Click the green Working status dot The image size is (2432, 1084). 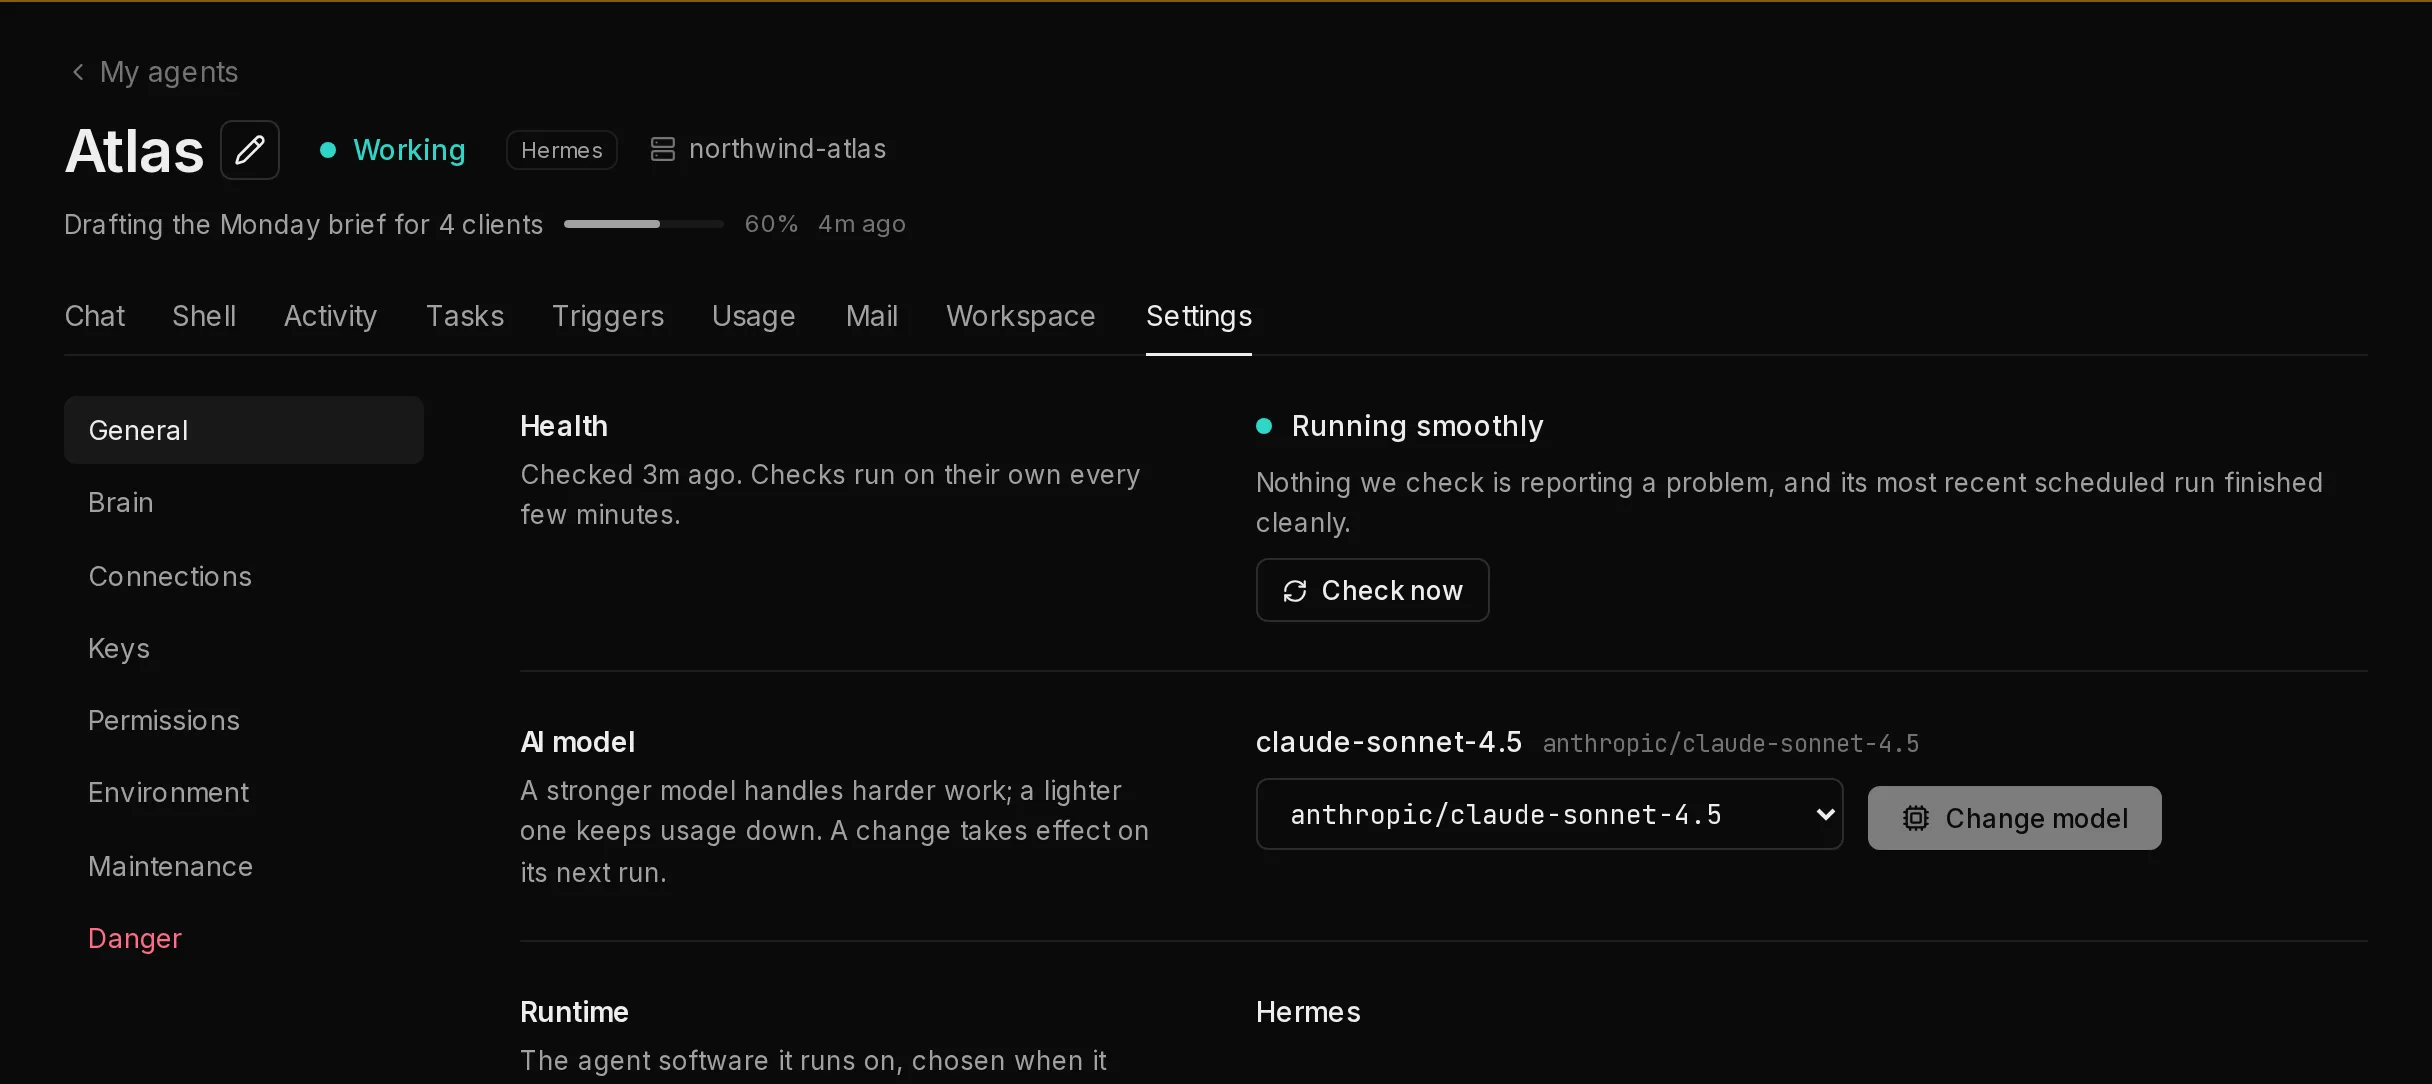(327, 150)
